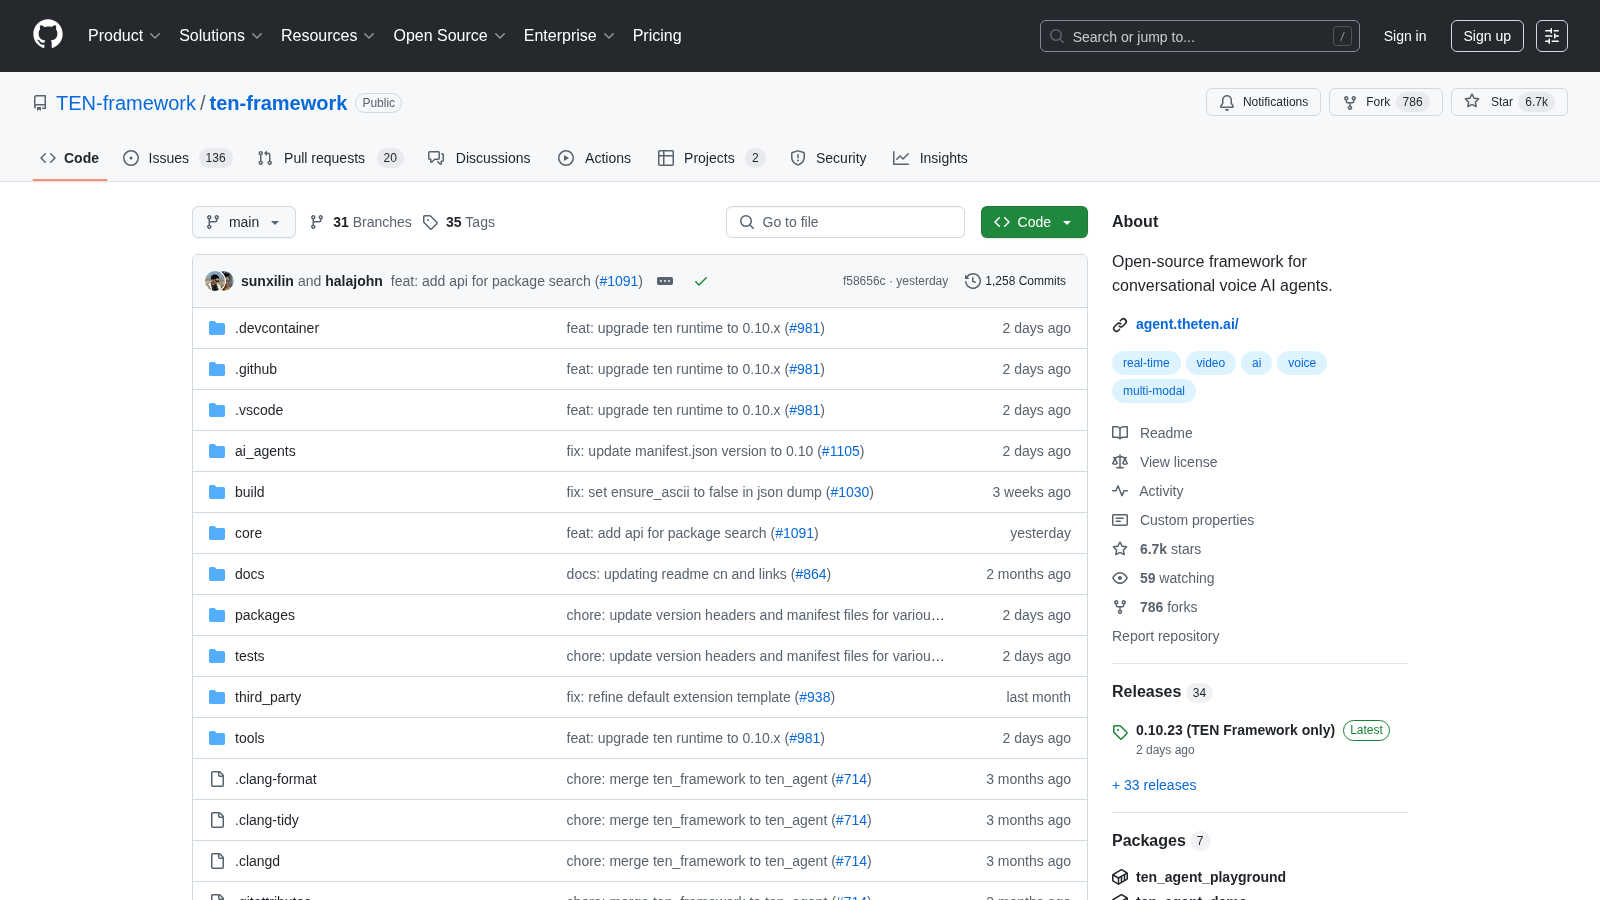
Task: Open the Pull requests tab
Action: pos(329,158)
